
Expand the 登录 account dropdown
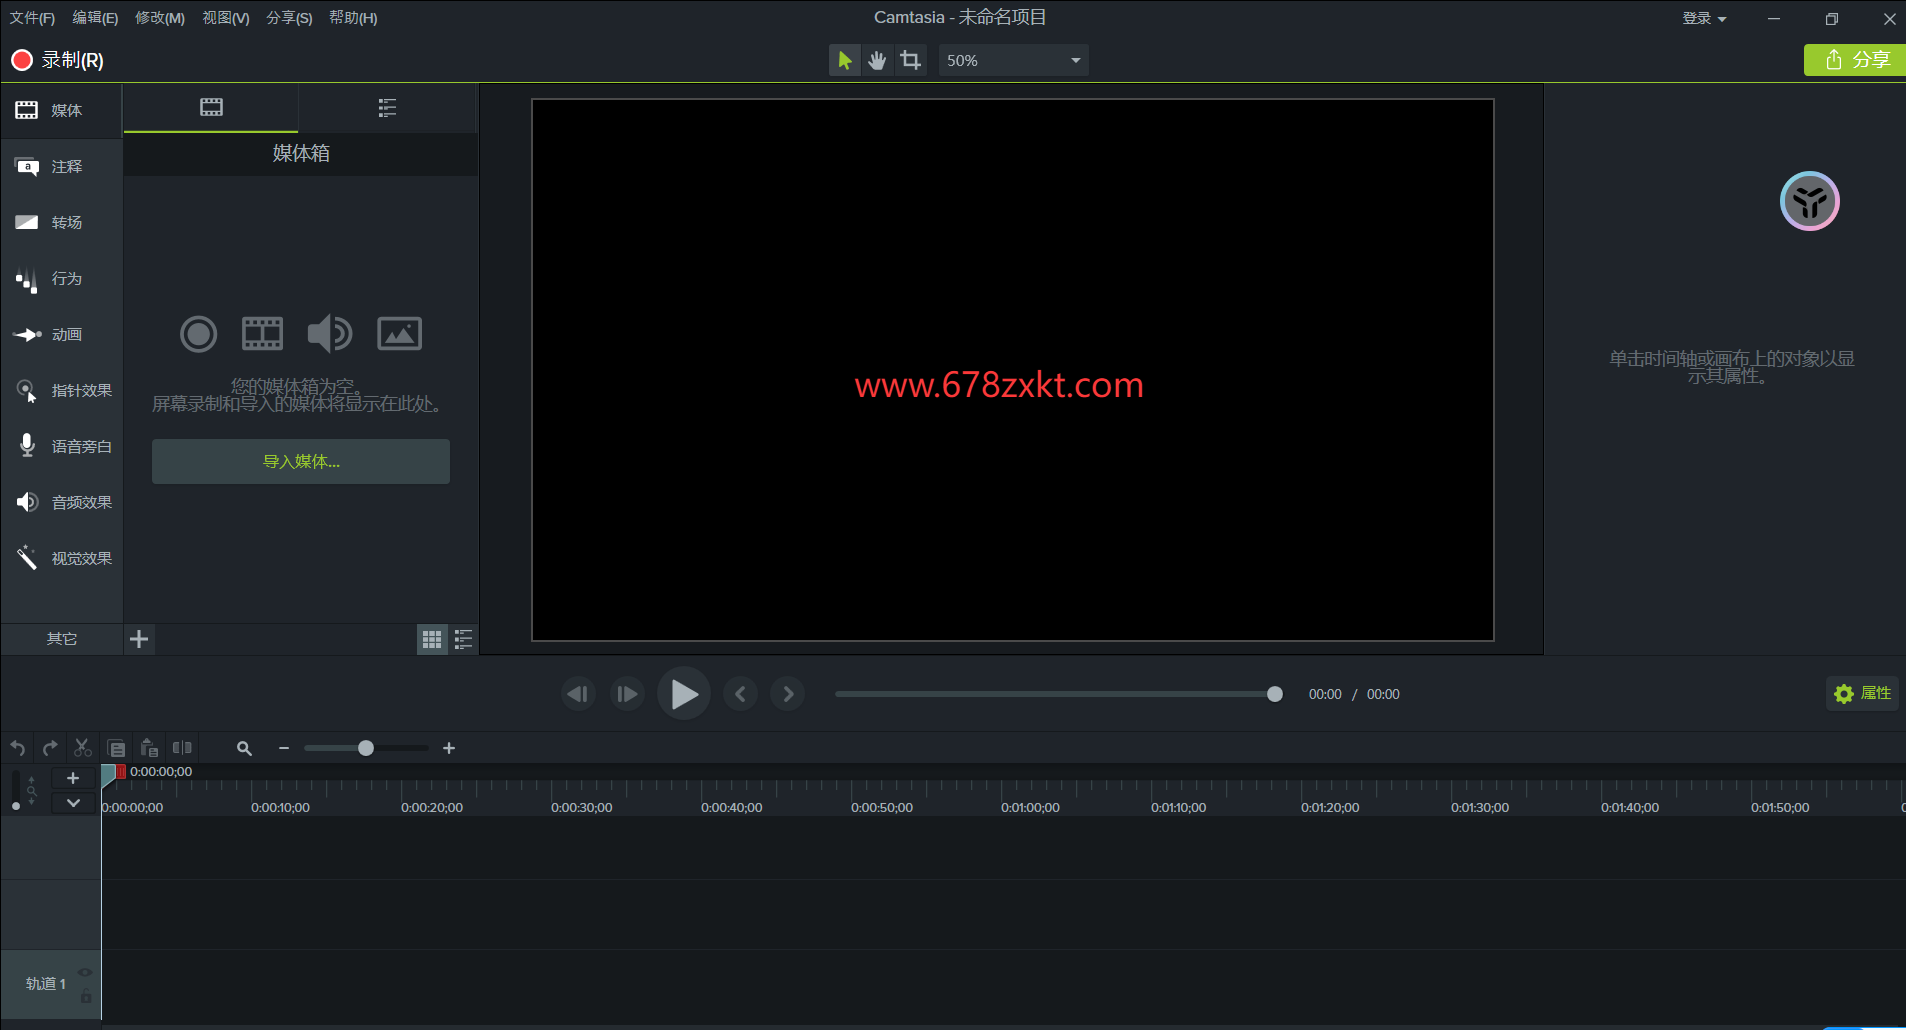click(1704, 18)
